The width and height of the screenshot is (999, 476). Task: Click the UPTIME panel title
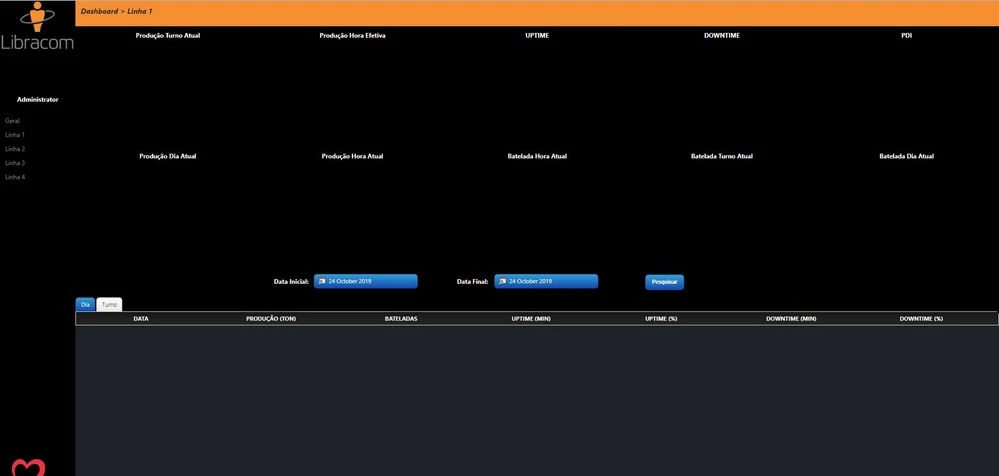[537, 36]
